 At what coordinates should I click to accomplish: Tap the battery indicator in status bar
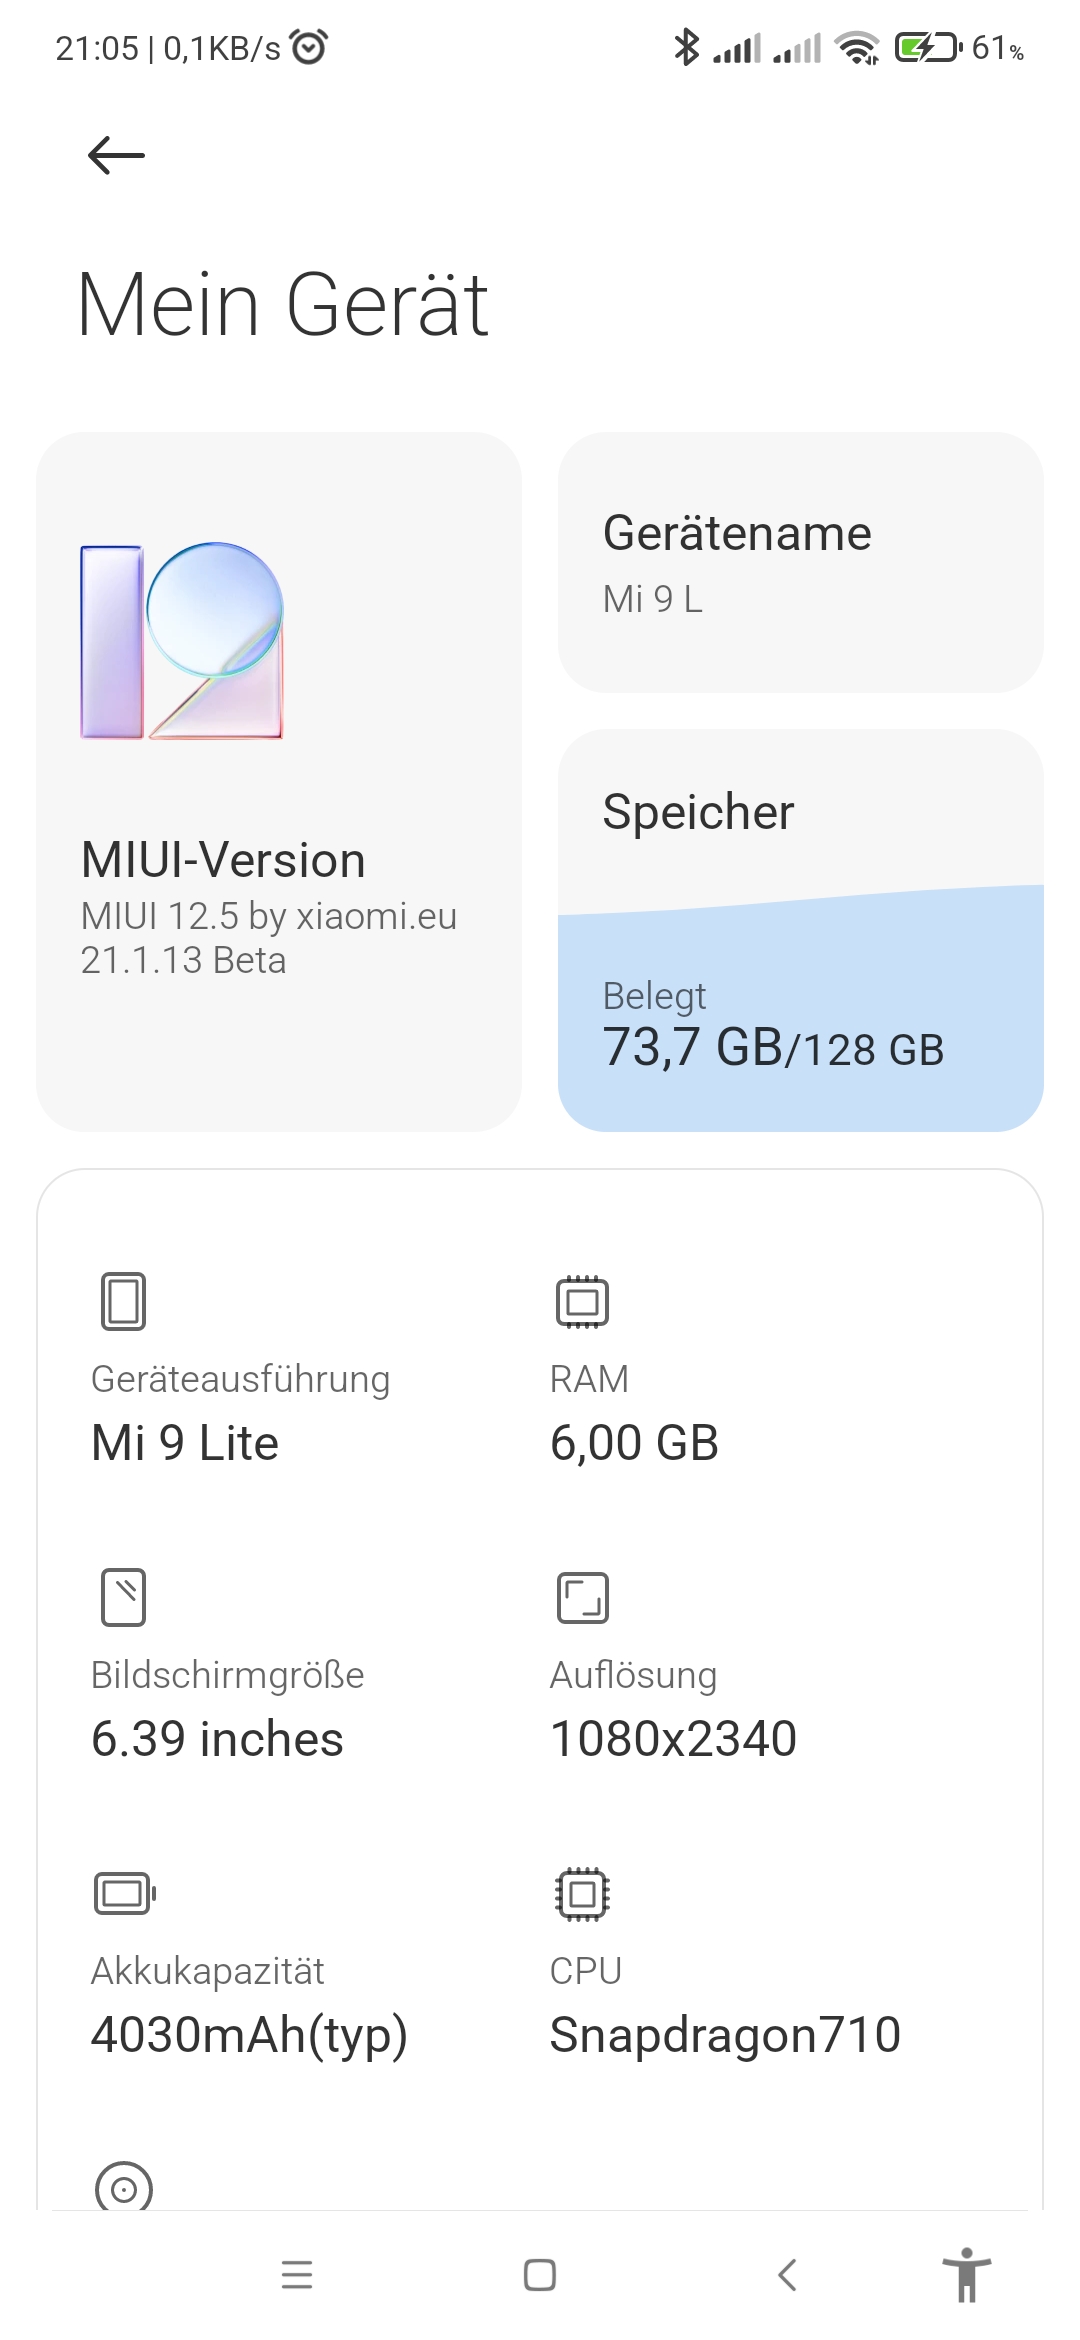929,47
